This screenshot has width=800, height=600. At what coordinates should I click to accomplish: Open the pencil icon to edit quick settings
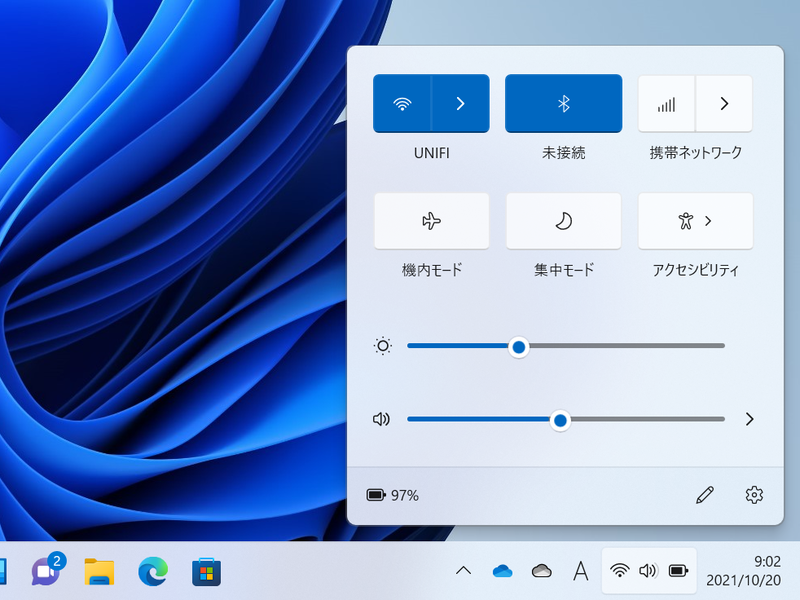click(x=704, y=494)
